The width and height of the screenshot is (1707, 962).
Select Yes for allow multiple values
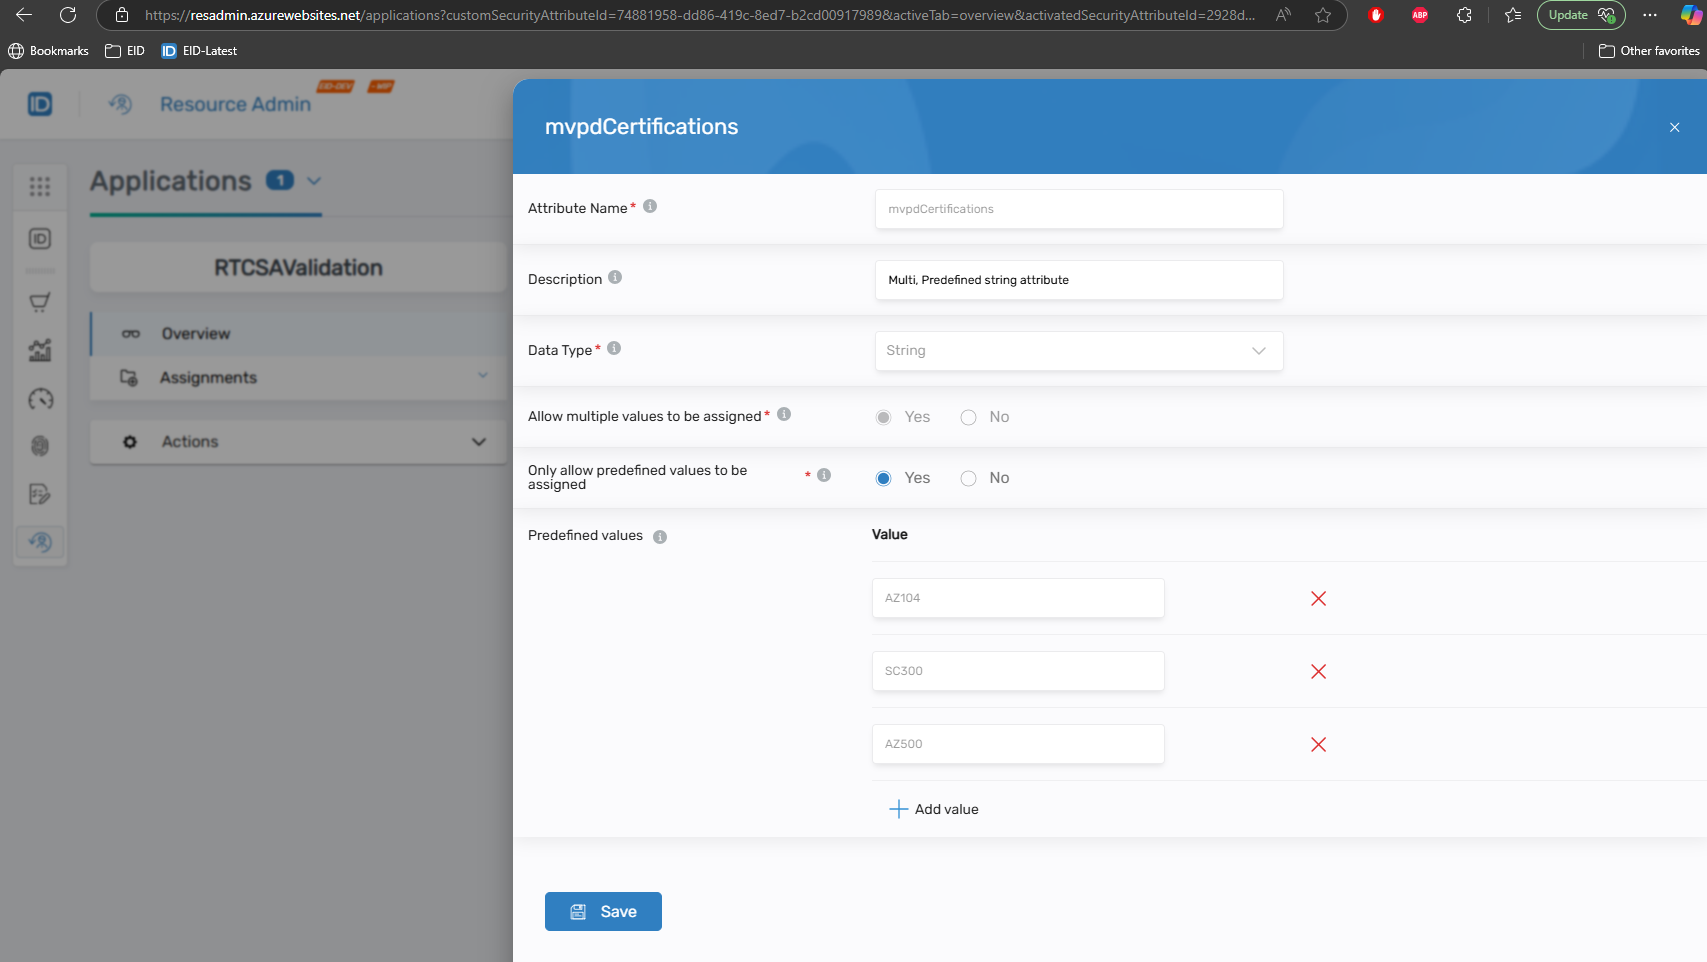point(883,417)
